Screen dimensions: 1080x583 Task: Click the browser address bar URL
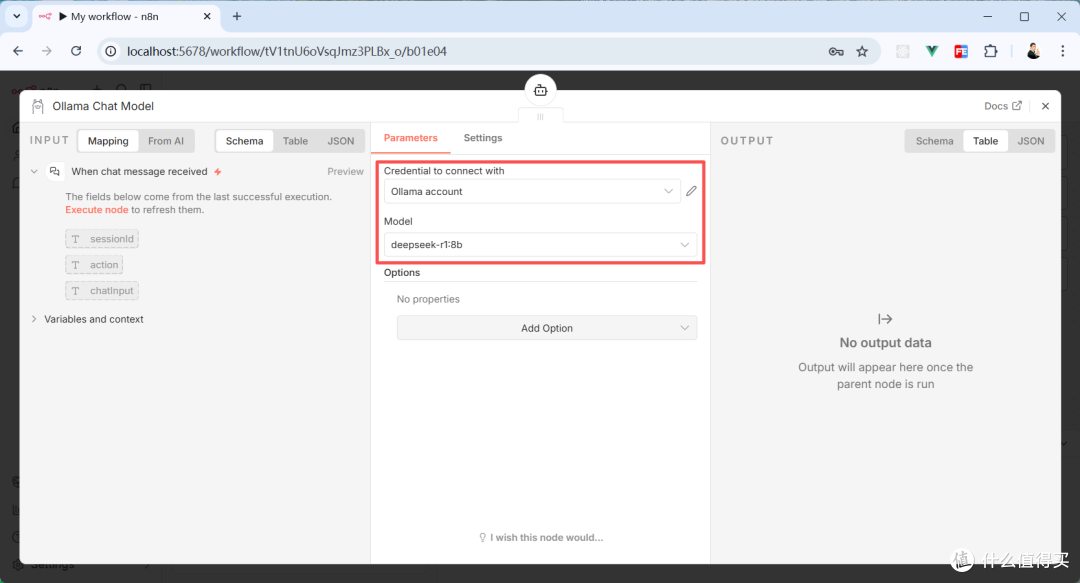(x=287, y=52)
